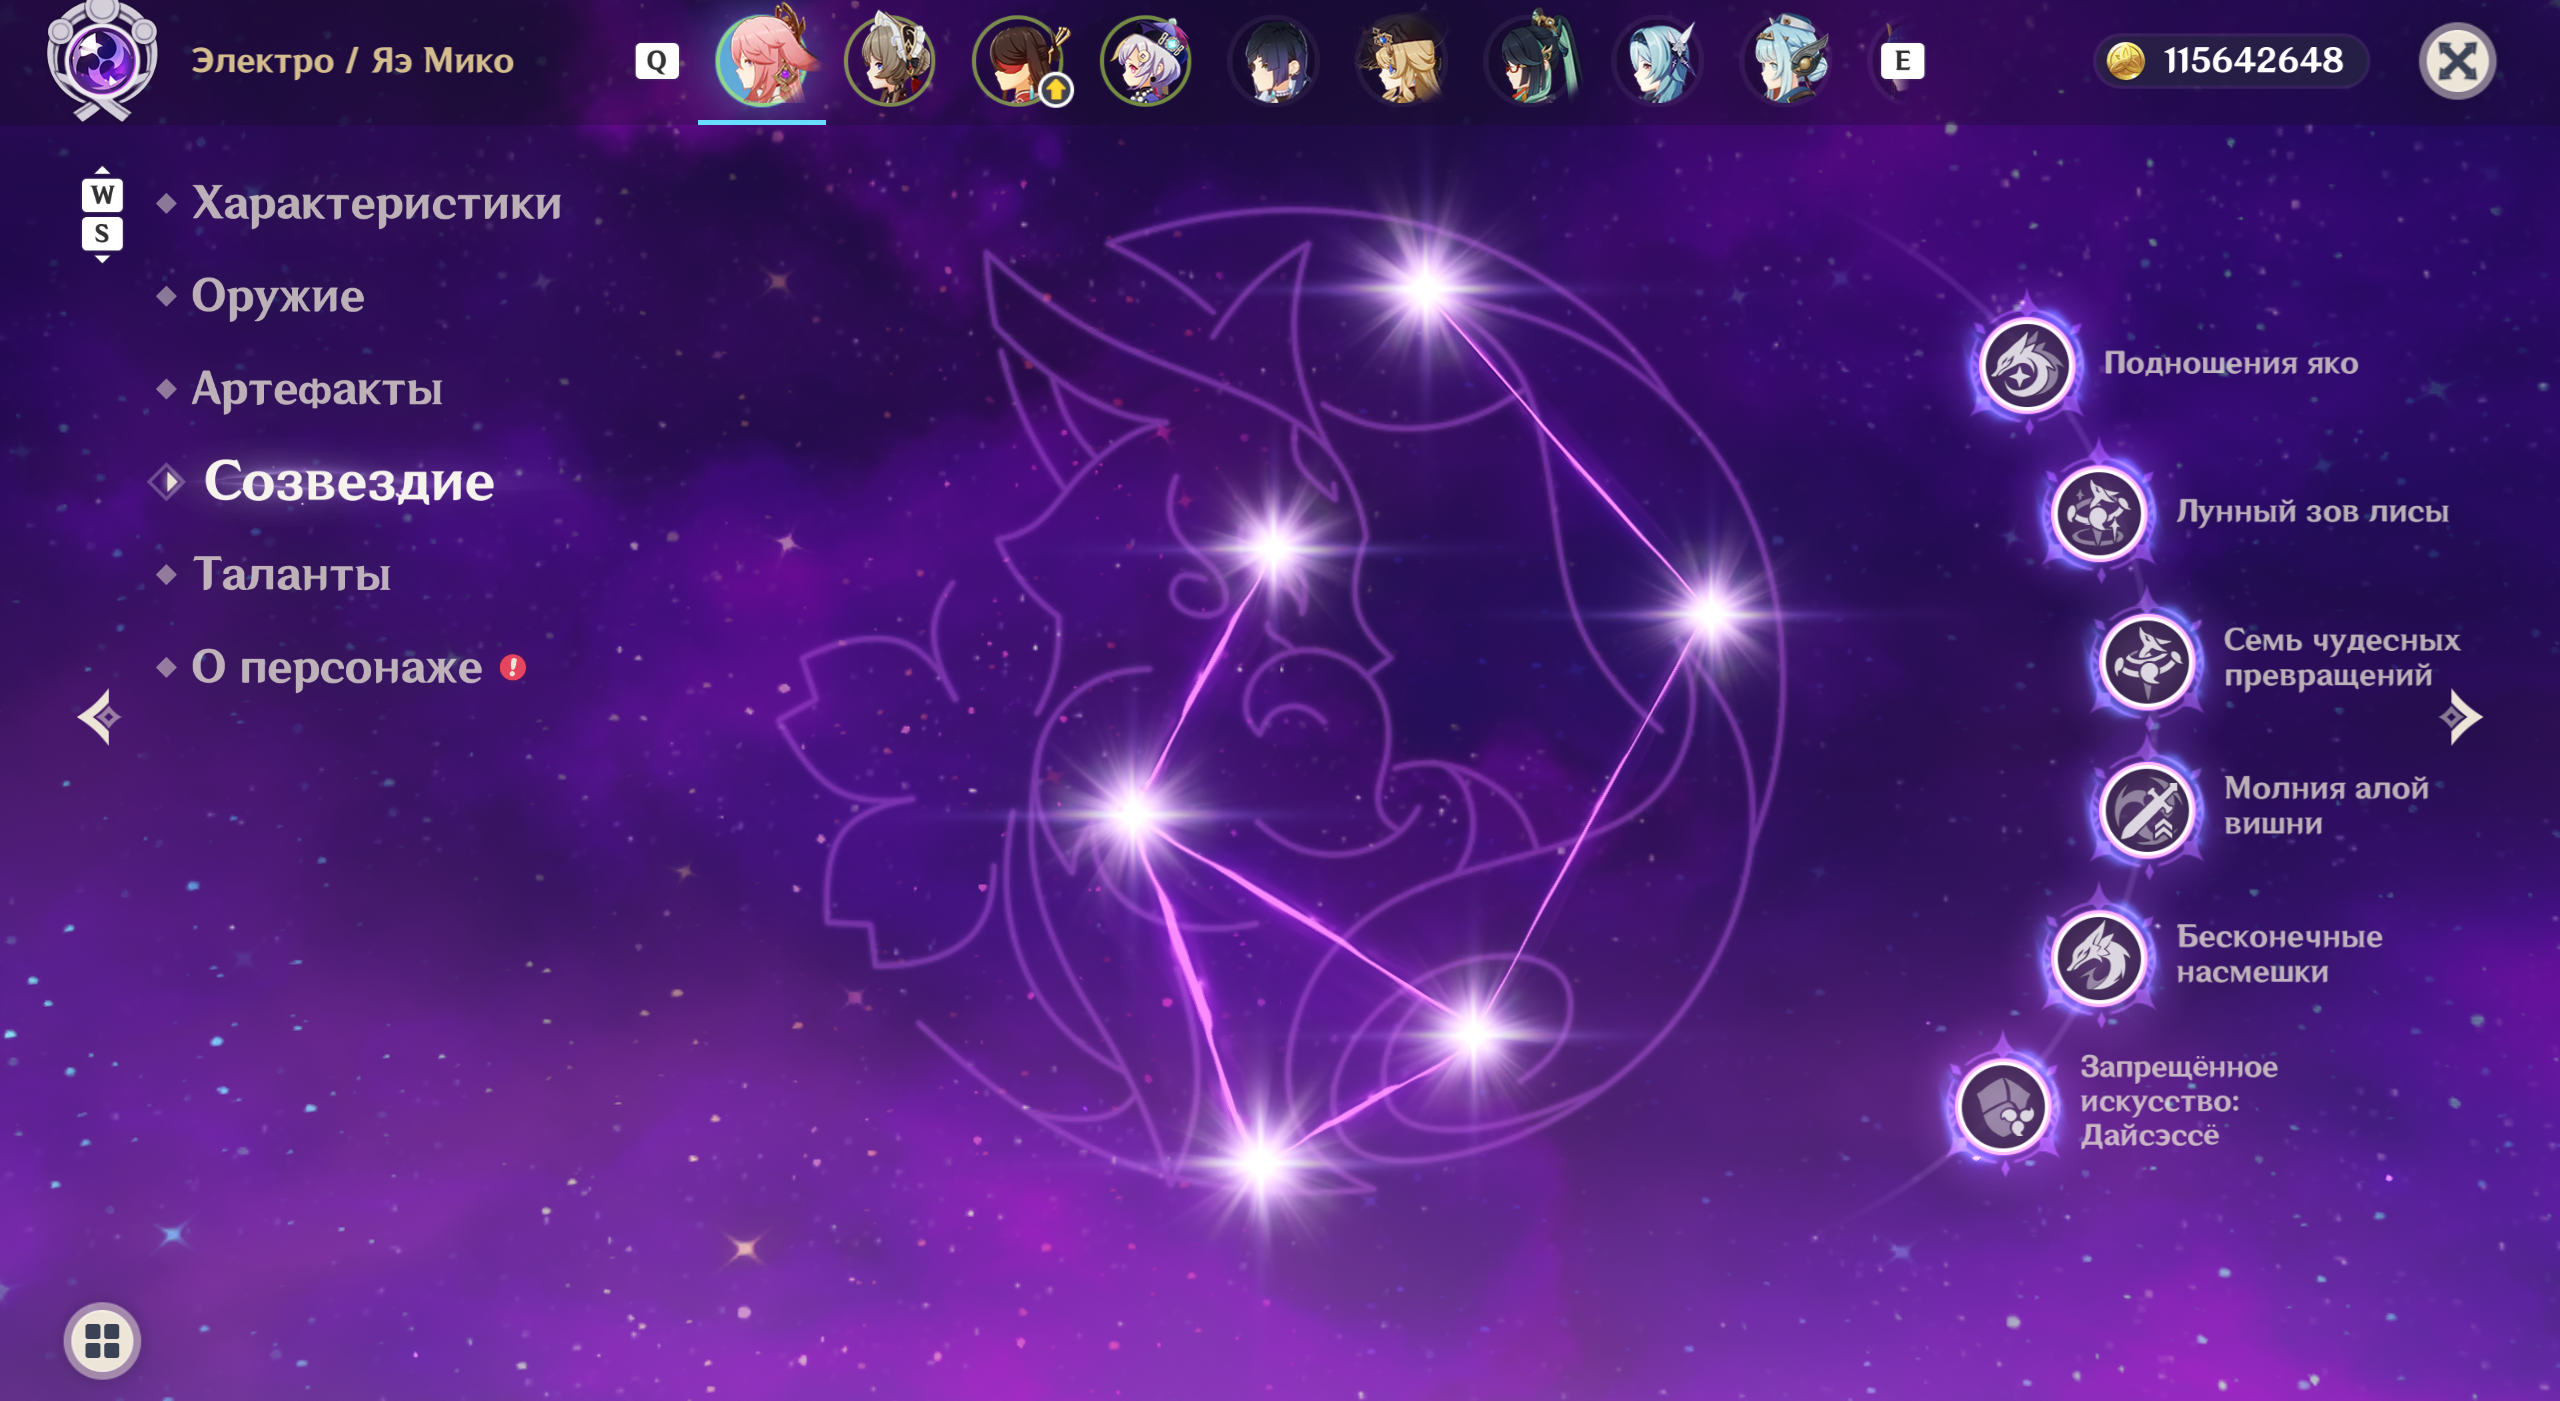The image size is (2560, 1401).
Task: Select the light-blue-haired character with nurse cap
Action: [1786, 60]
